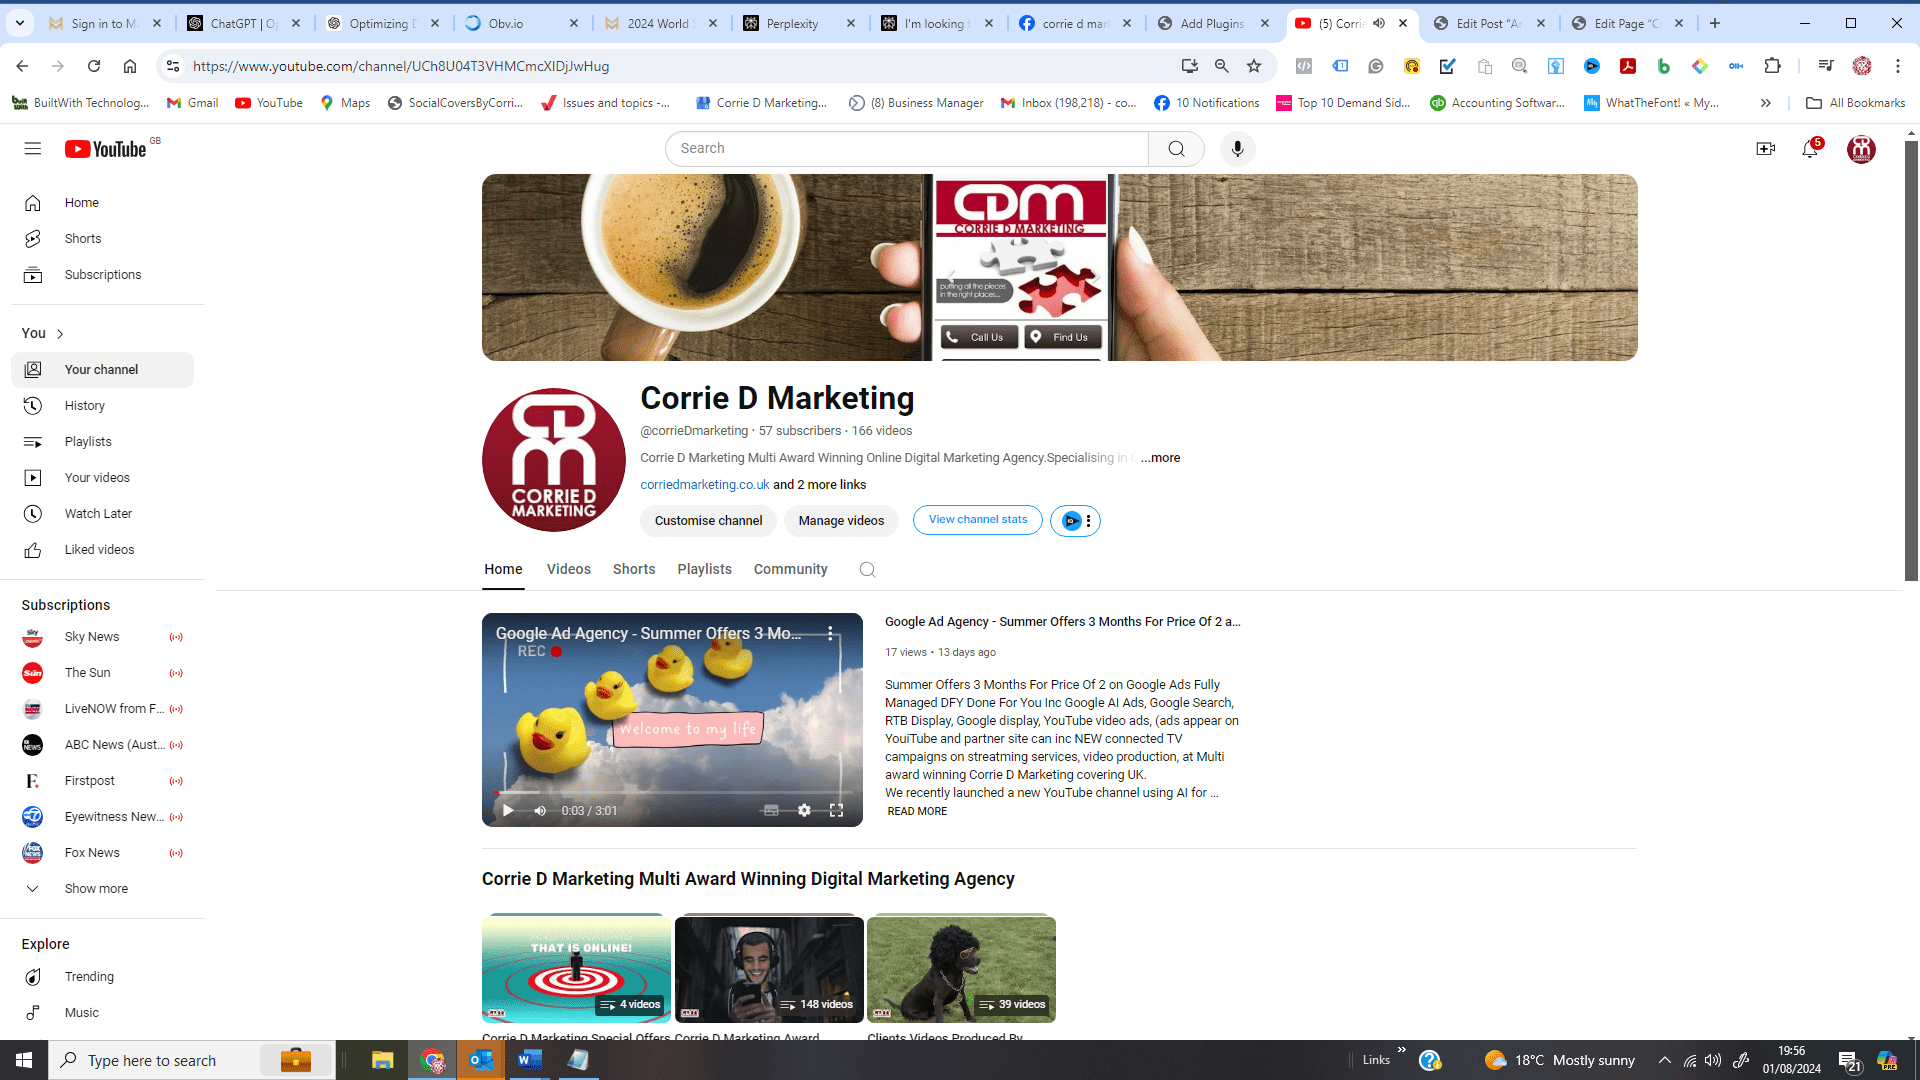Open All Bookmarks folder

[x=1855, y=103]
